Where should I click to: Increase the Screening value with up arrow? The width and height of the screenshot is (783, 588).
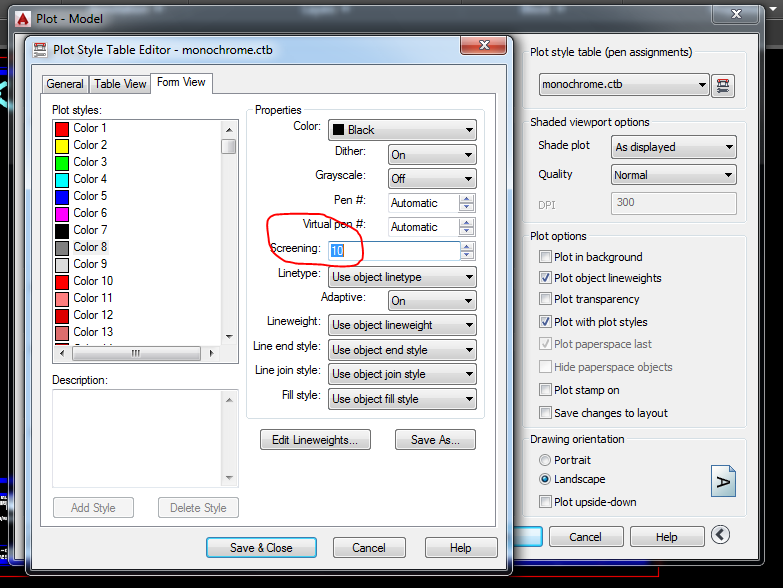[467, 247]
